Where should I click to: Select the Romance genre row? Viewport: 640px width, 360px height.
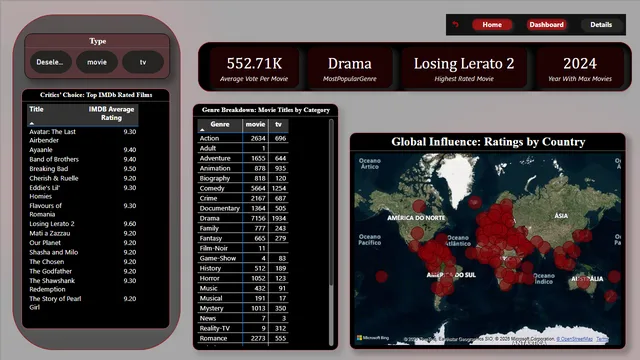tap(243, 338)
